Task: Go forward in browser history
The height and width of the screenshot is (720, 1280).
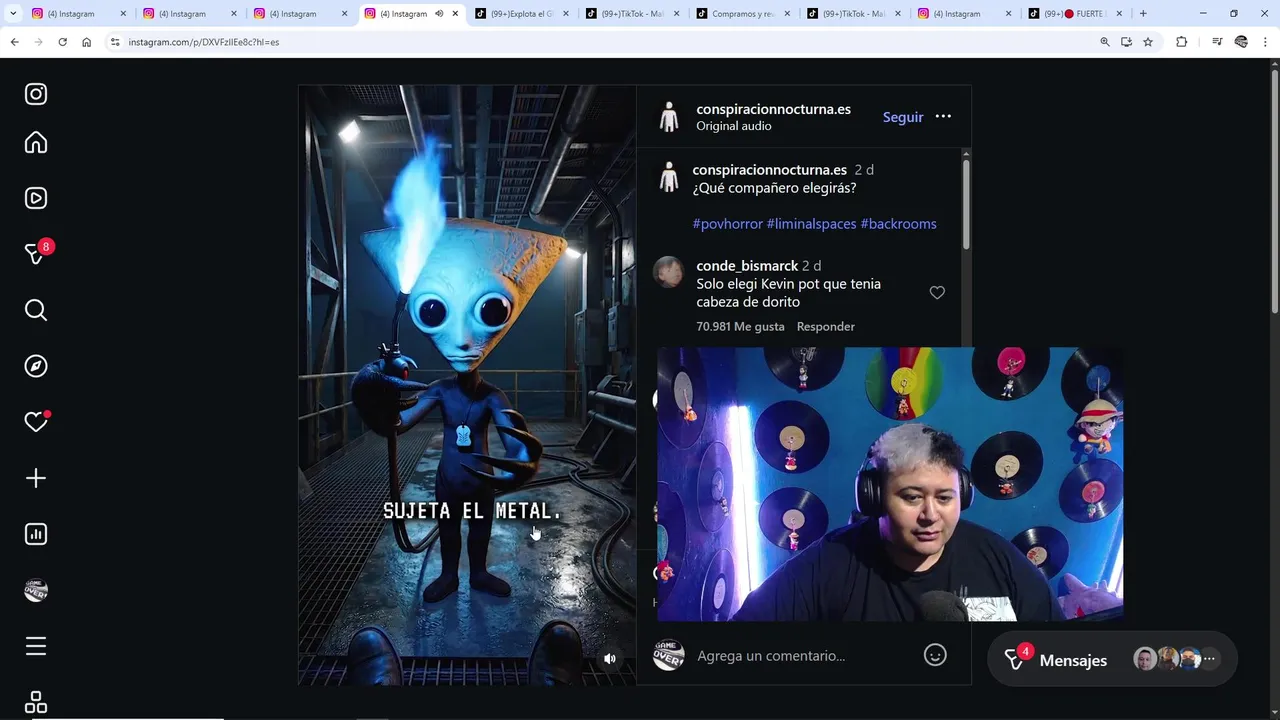Action: click(x=38, y=42)
